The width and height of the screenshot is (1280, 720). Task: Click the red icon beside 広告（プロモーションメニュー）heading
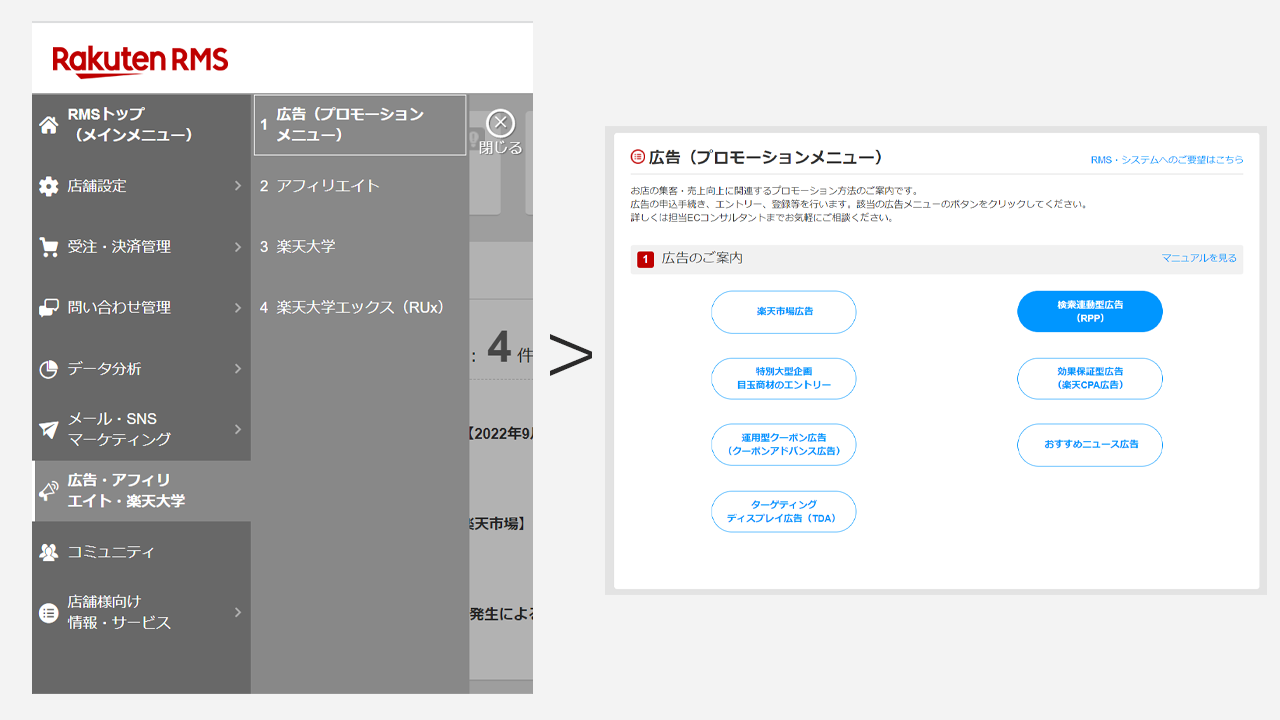coord(638,157)
